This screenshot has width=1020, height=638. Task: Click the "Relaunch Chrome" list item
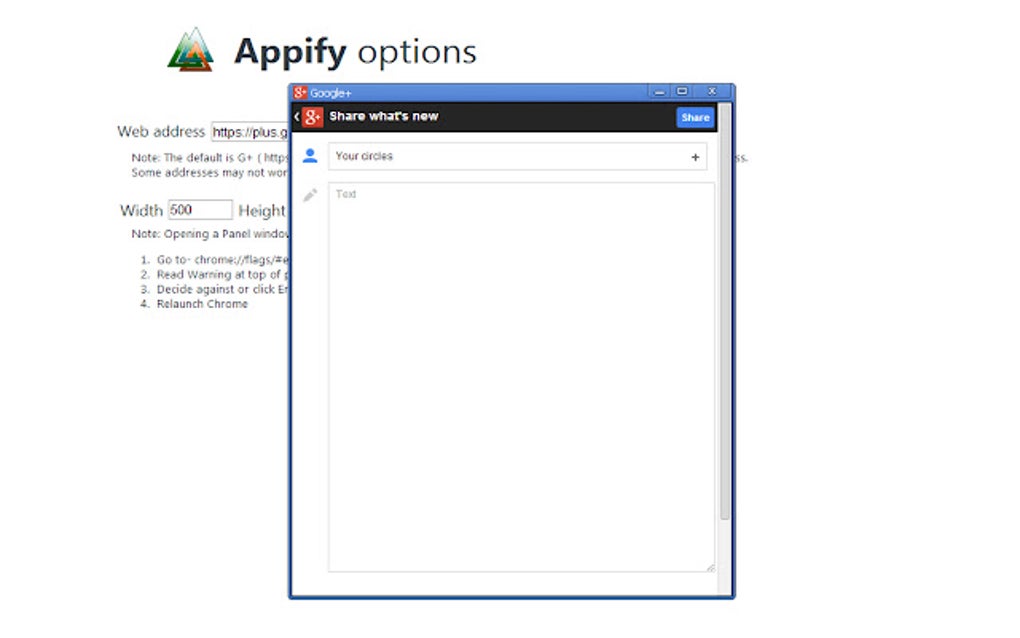click(202, 304)
